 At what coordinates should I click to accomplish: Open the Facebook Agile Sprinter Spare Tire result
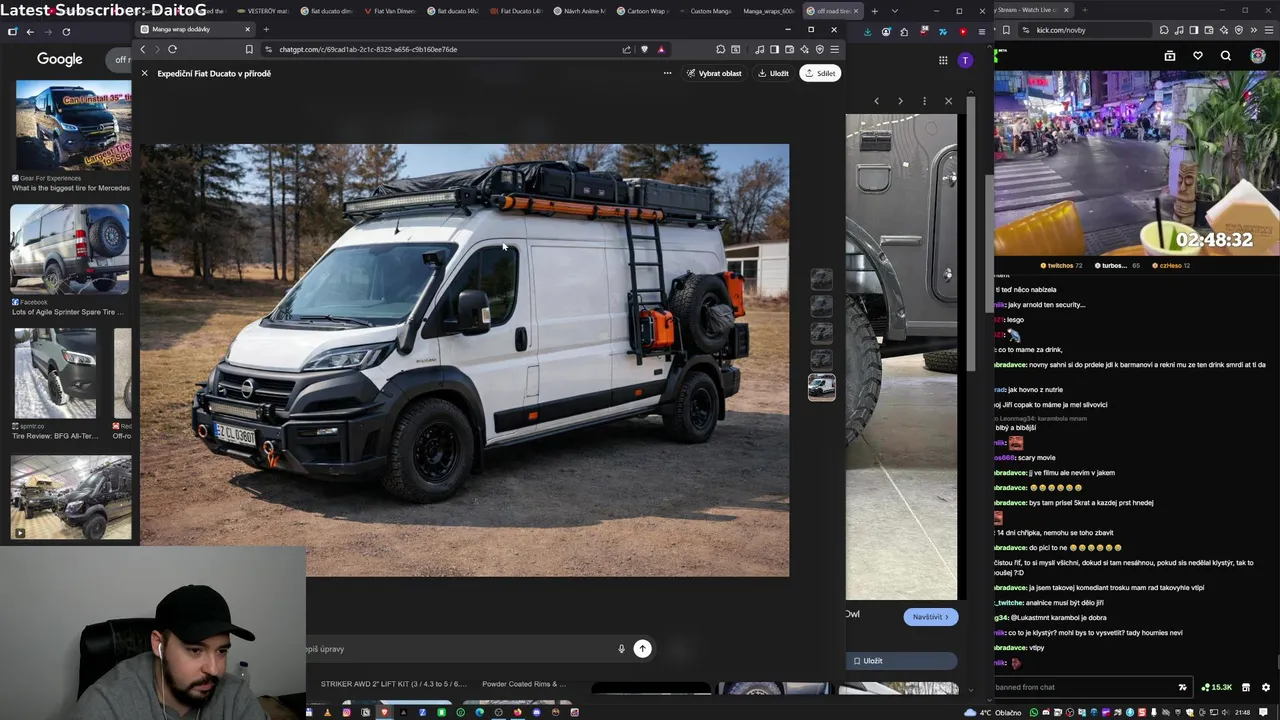pyautogui.click(x=70, y=250)
